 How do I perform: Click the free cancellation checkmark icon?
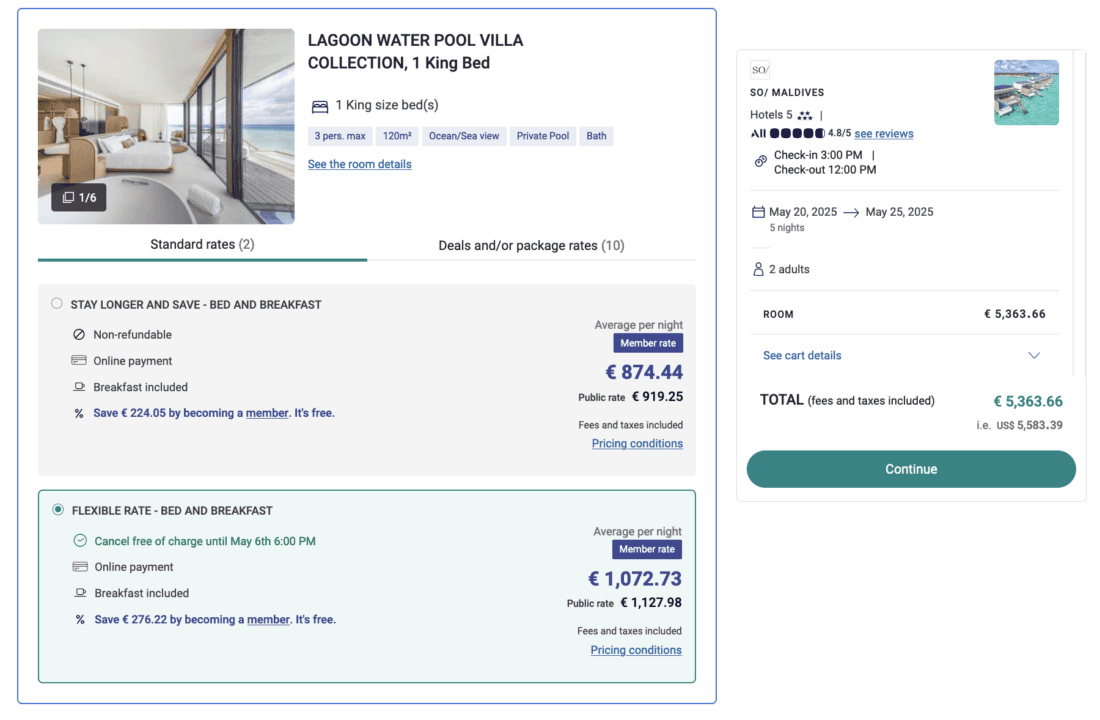tap(80, 541)
